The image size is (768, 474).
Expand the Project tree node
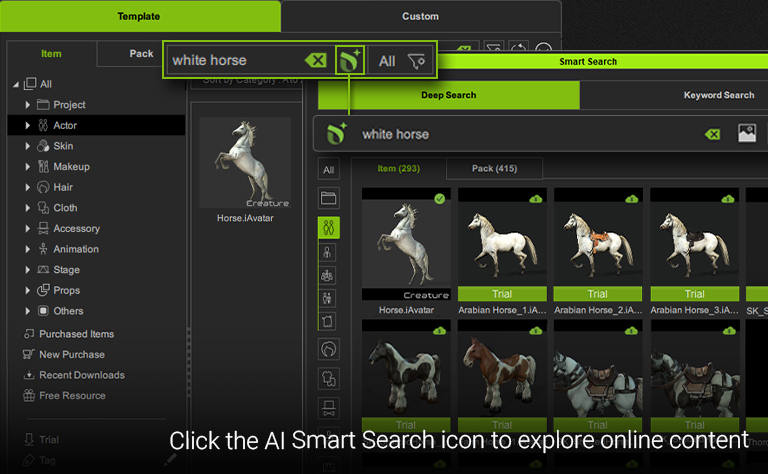point(28,105)
